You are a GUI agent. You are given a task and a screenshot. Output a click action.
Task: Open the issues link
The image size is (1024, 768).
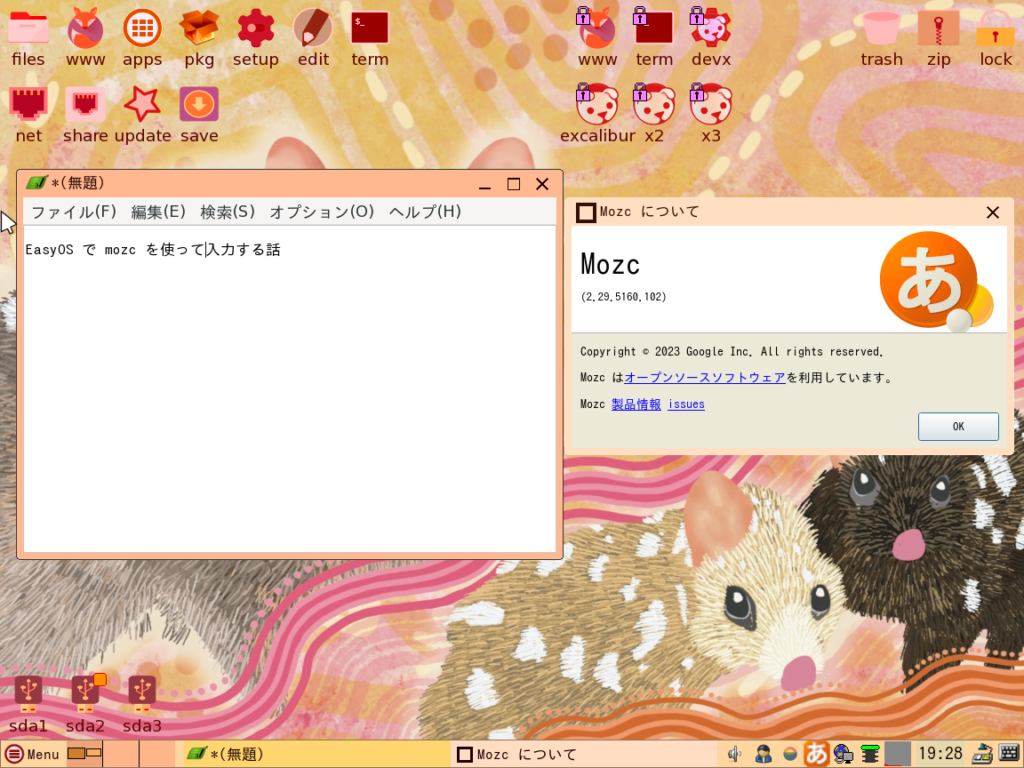click(686, 404)
